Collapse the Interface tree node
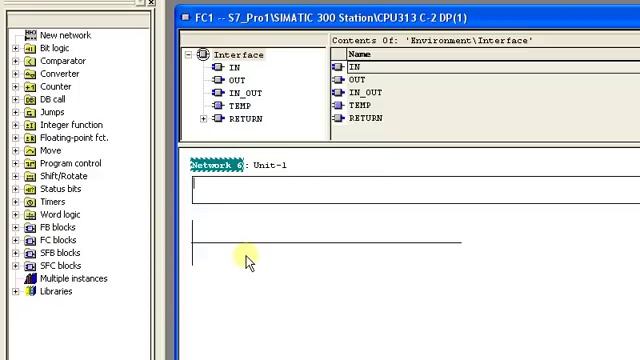 [188, 55]
